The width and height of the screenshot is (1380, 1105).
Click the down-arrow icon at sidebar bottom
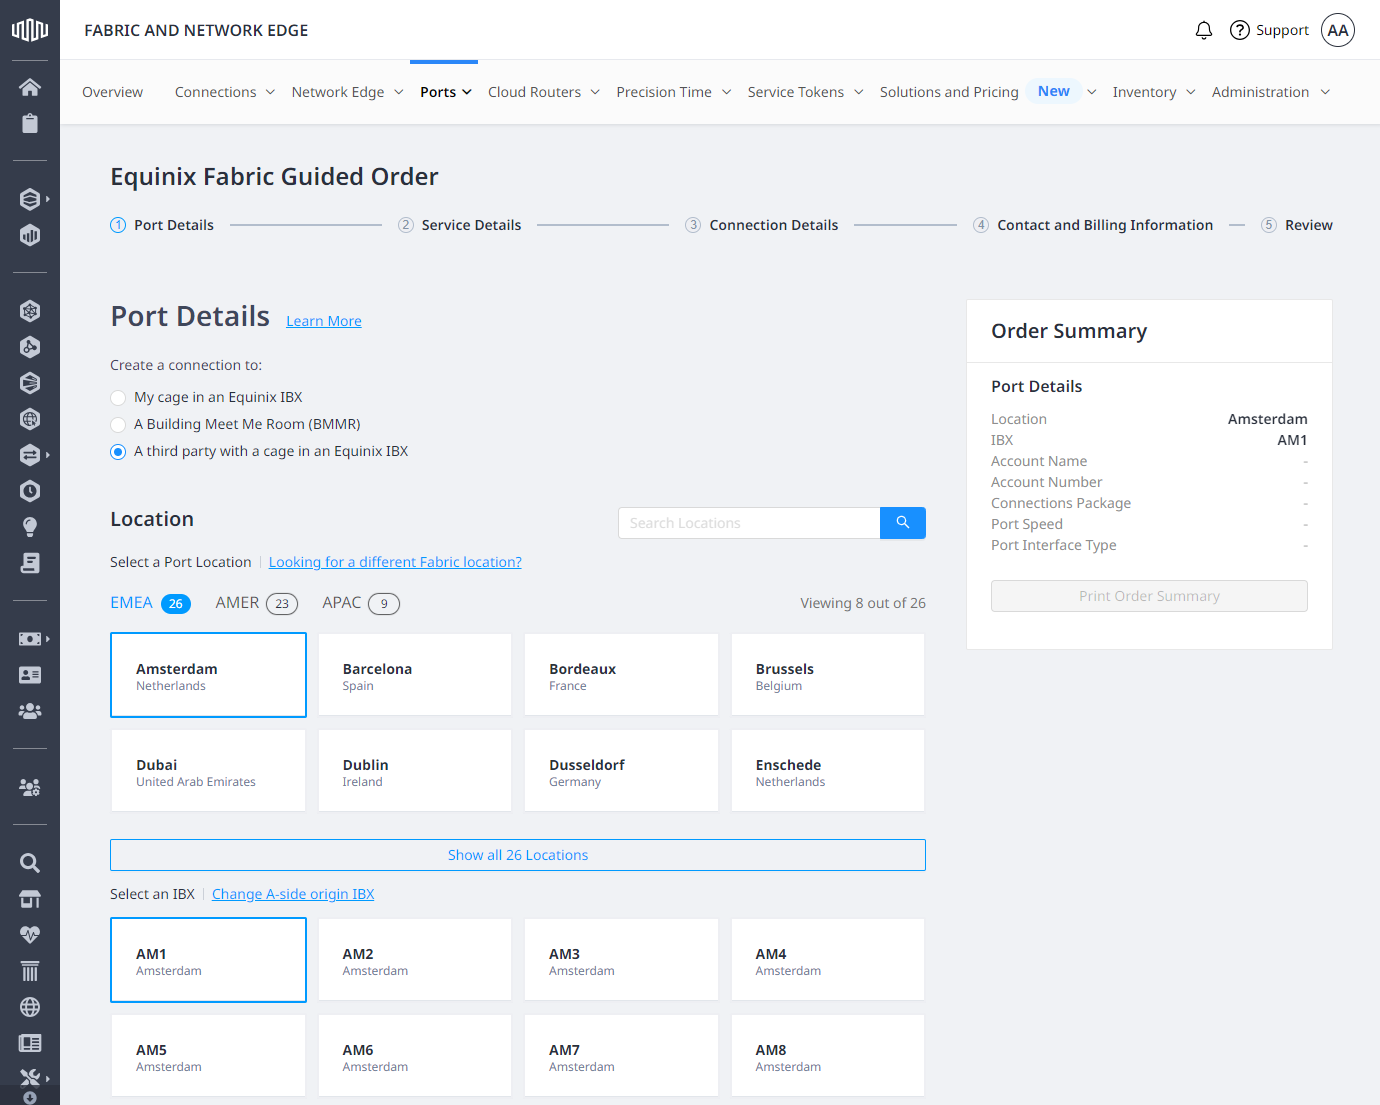30,1098
